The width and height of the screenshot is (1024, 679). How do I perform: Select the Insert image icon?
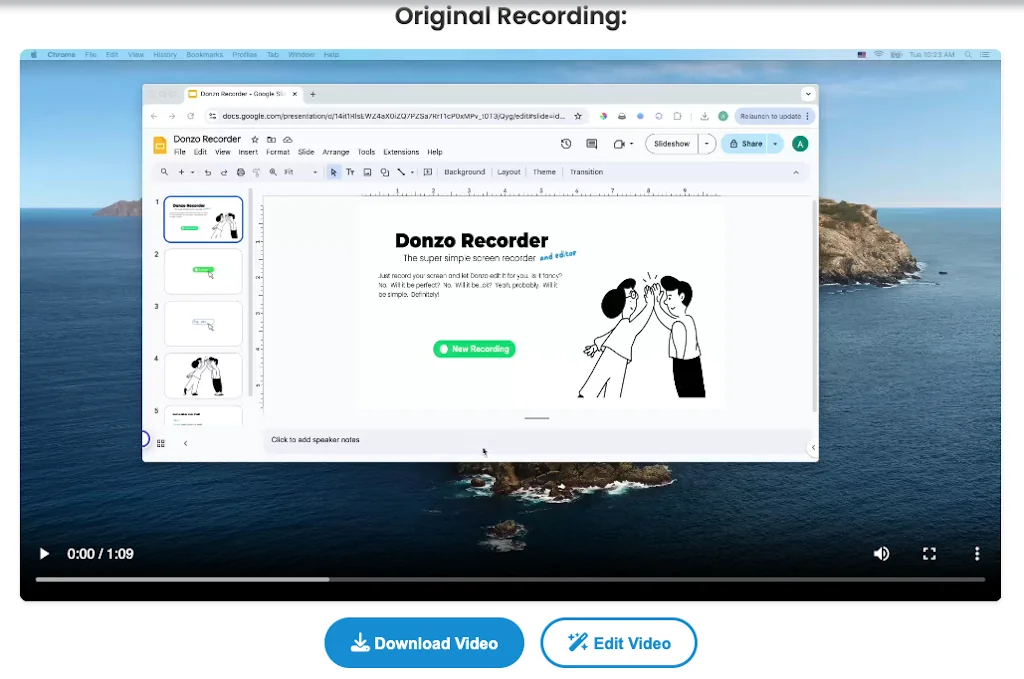[366, 172]
